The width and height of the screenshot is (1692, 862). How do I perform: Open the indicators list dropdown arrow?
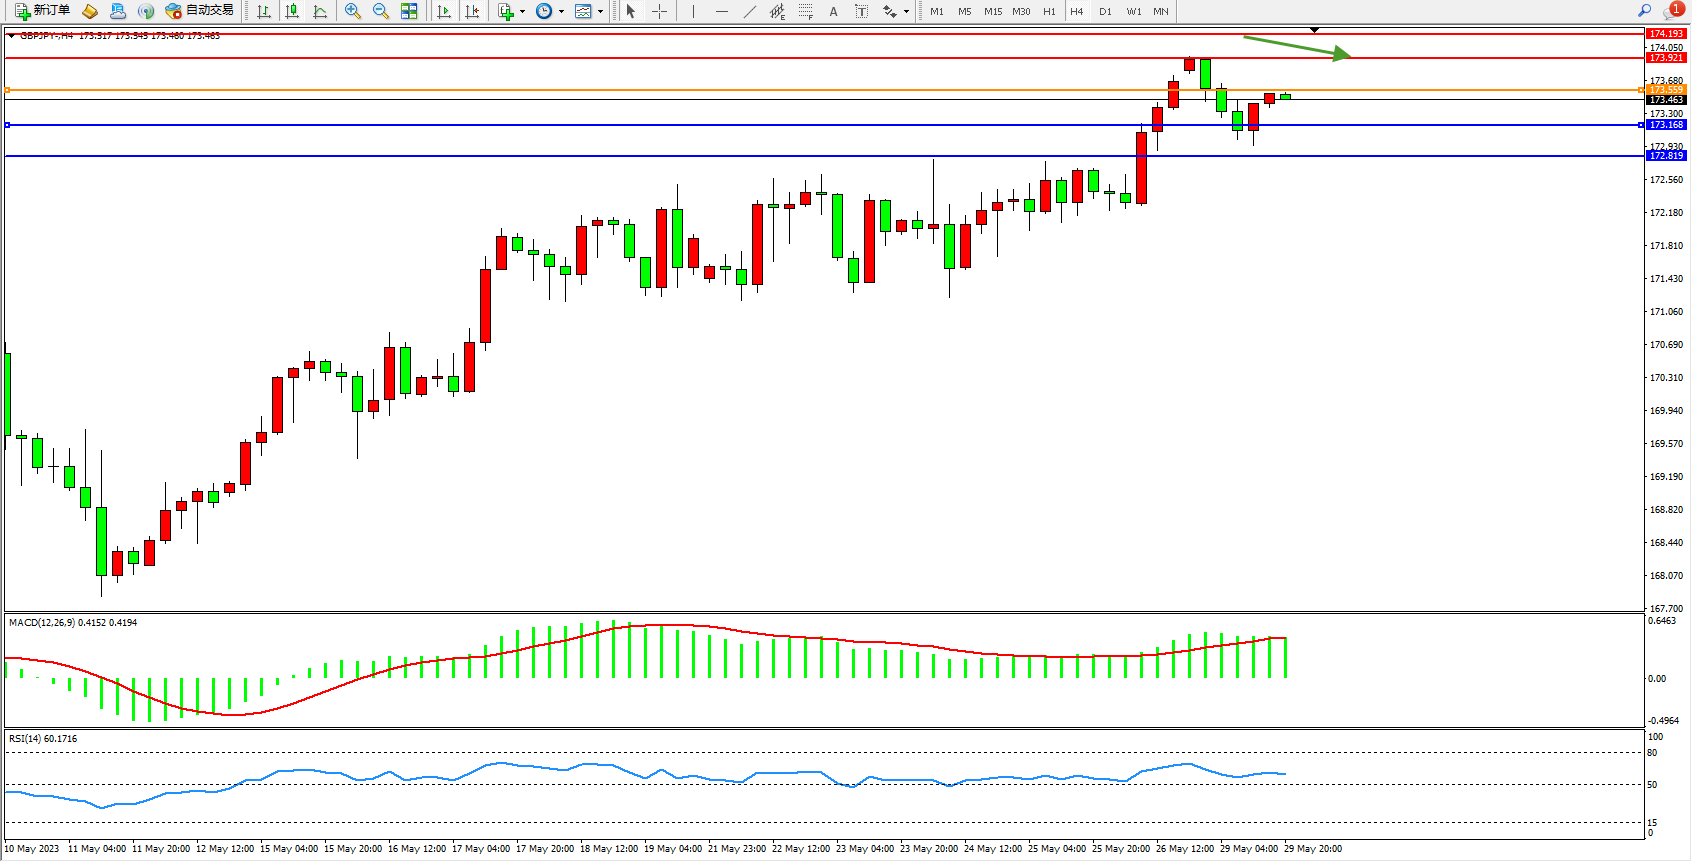[x=522, y=12]
